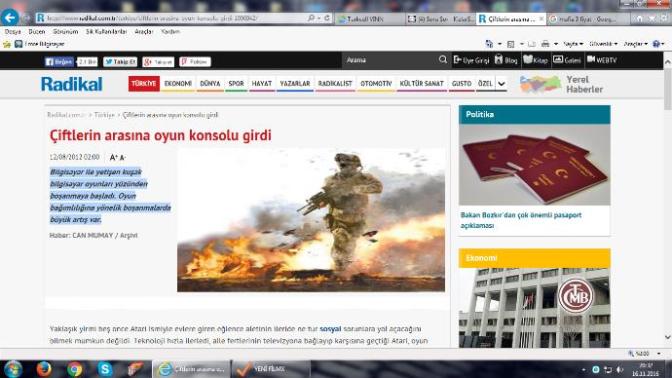672x378 pixels.
Task: Click the magnifier icon in Arama box
Action: pos(443,60)
